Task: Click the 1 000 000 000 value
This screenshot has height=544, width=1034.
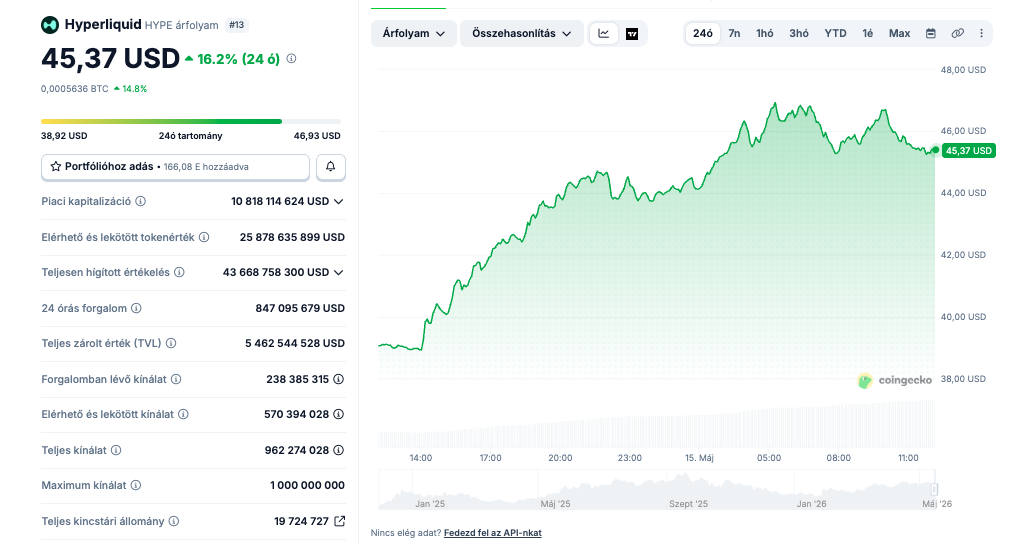Action: point(307,485)
